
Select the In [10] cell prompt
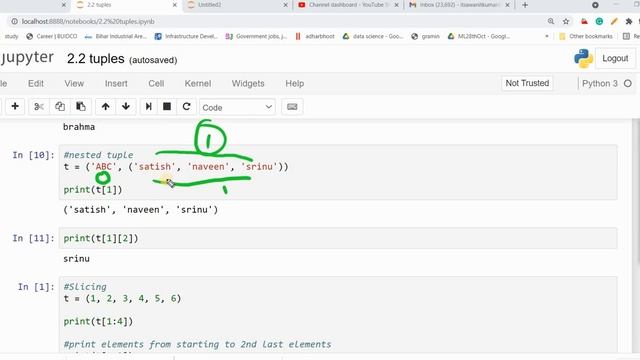[x=33, y=155]
